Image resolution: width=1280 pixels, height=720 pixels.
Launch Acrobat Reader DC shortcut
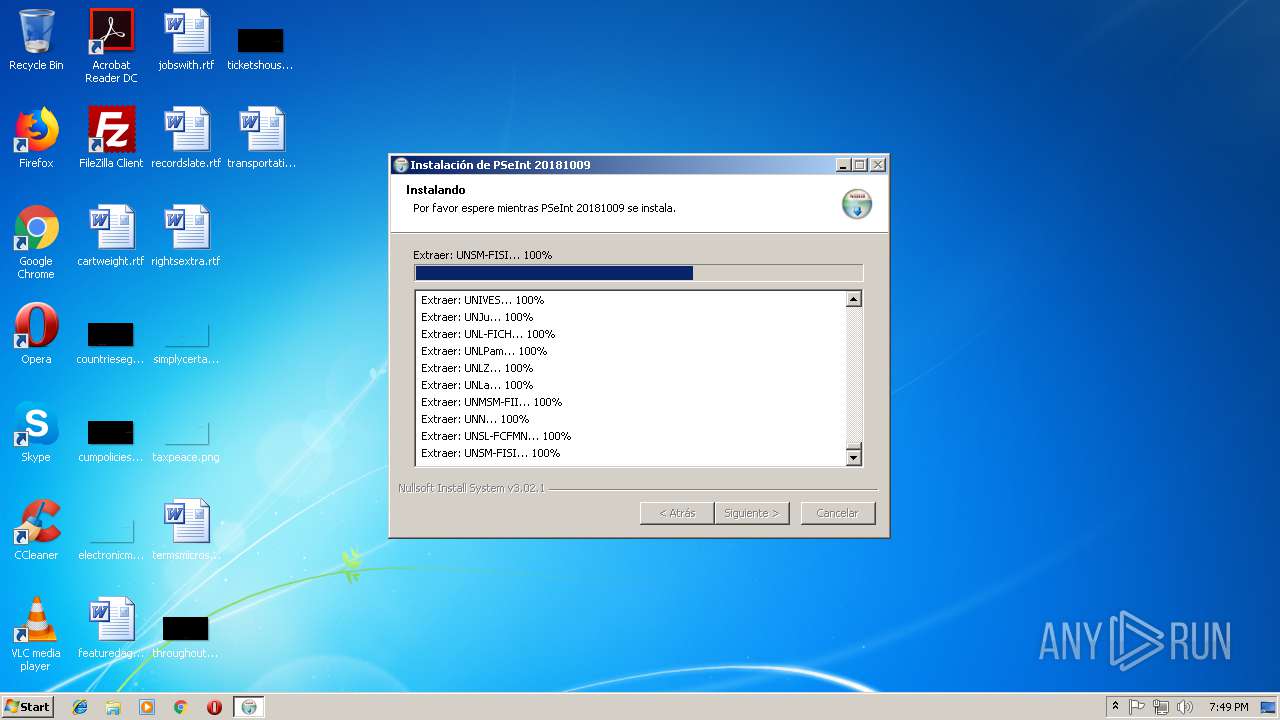click(111, 46)
